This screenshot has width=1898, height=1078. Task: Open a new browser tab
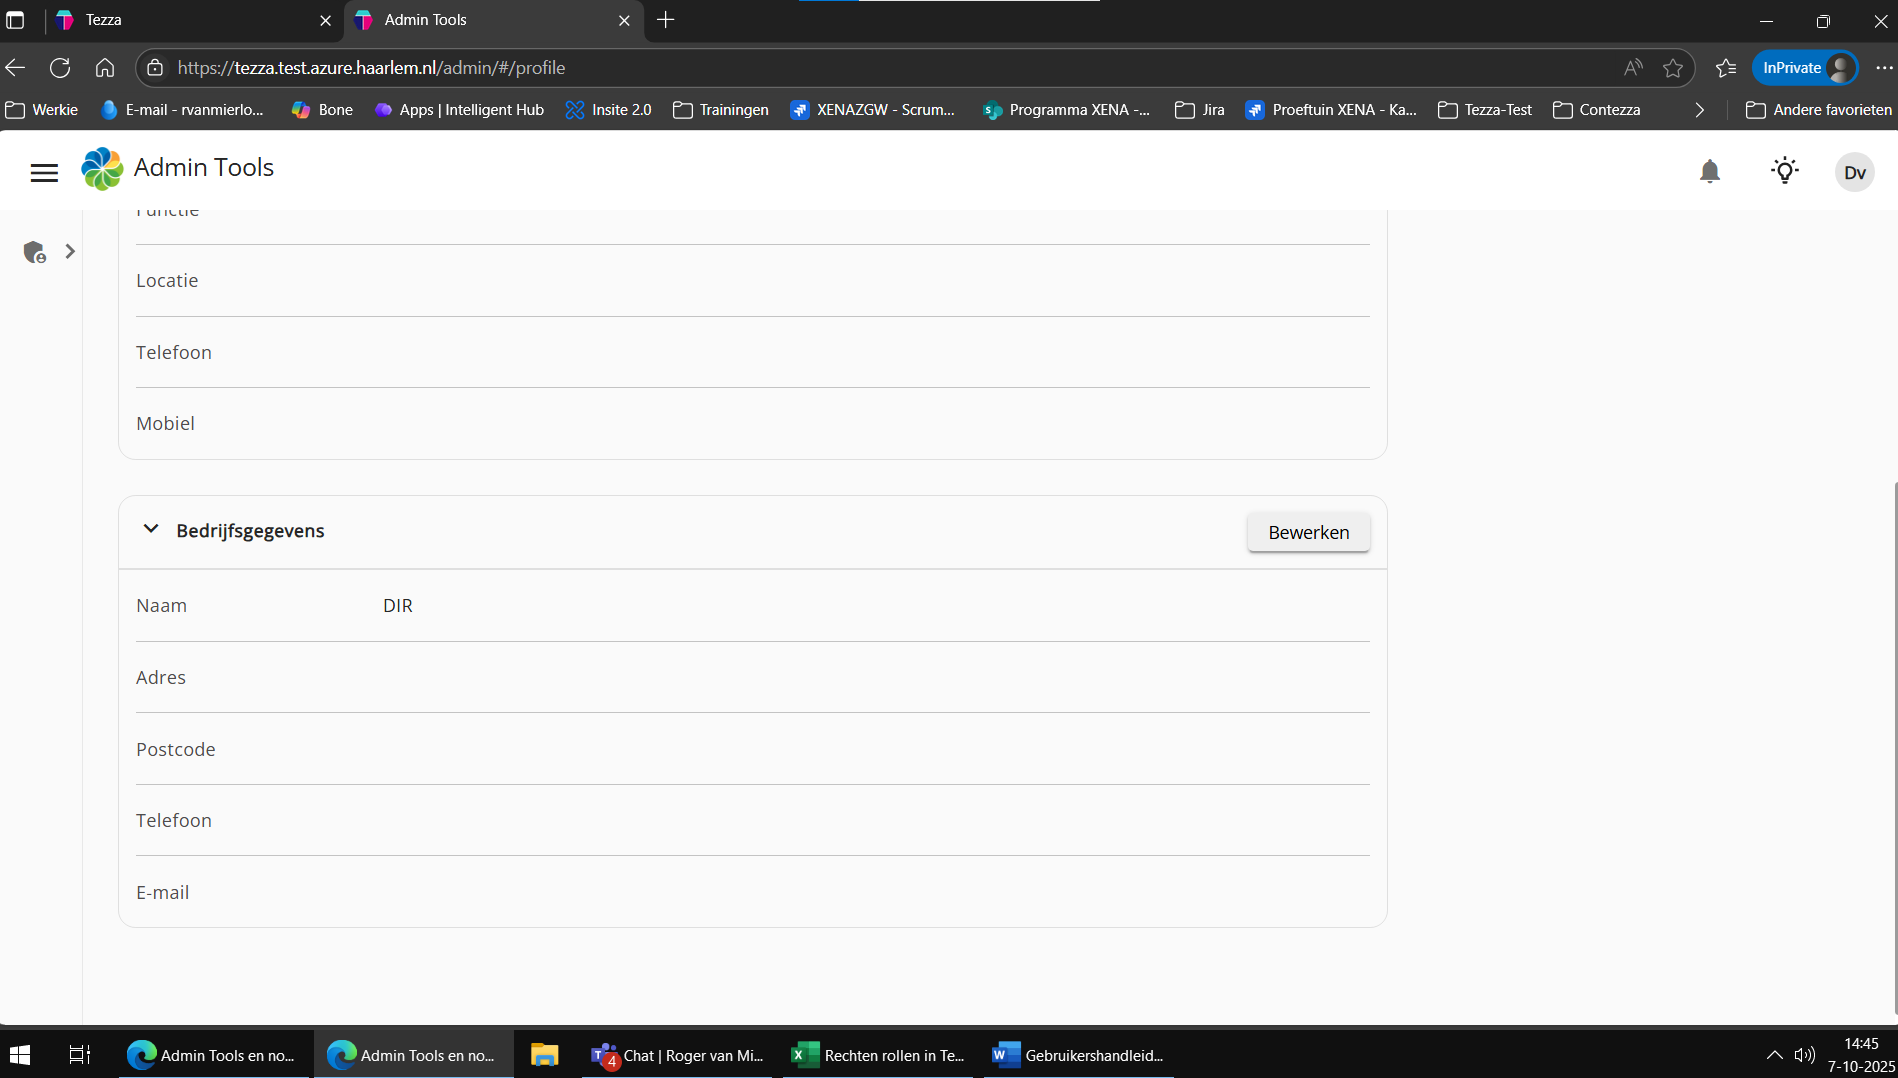click(666, 20)
